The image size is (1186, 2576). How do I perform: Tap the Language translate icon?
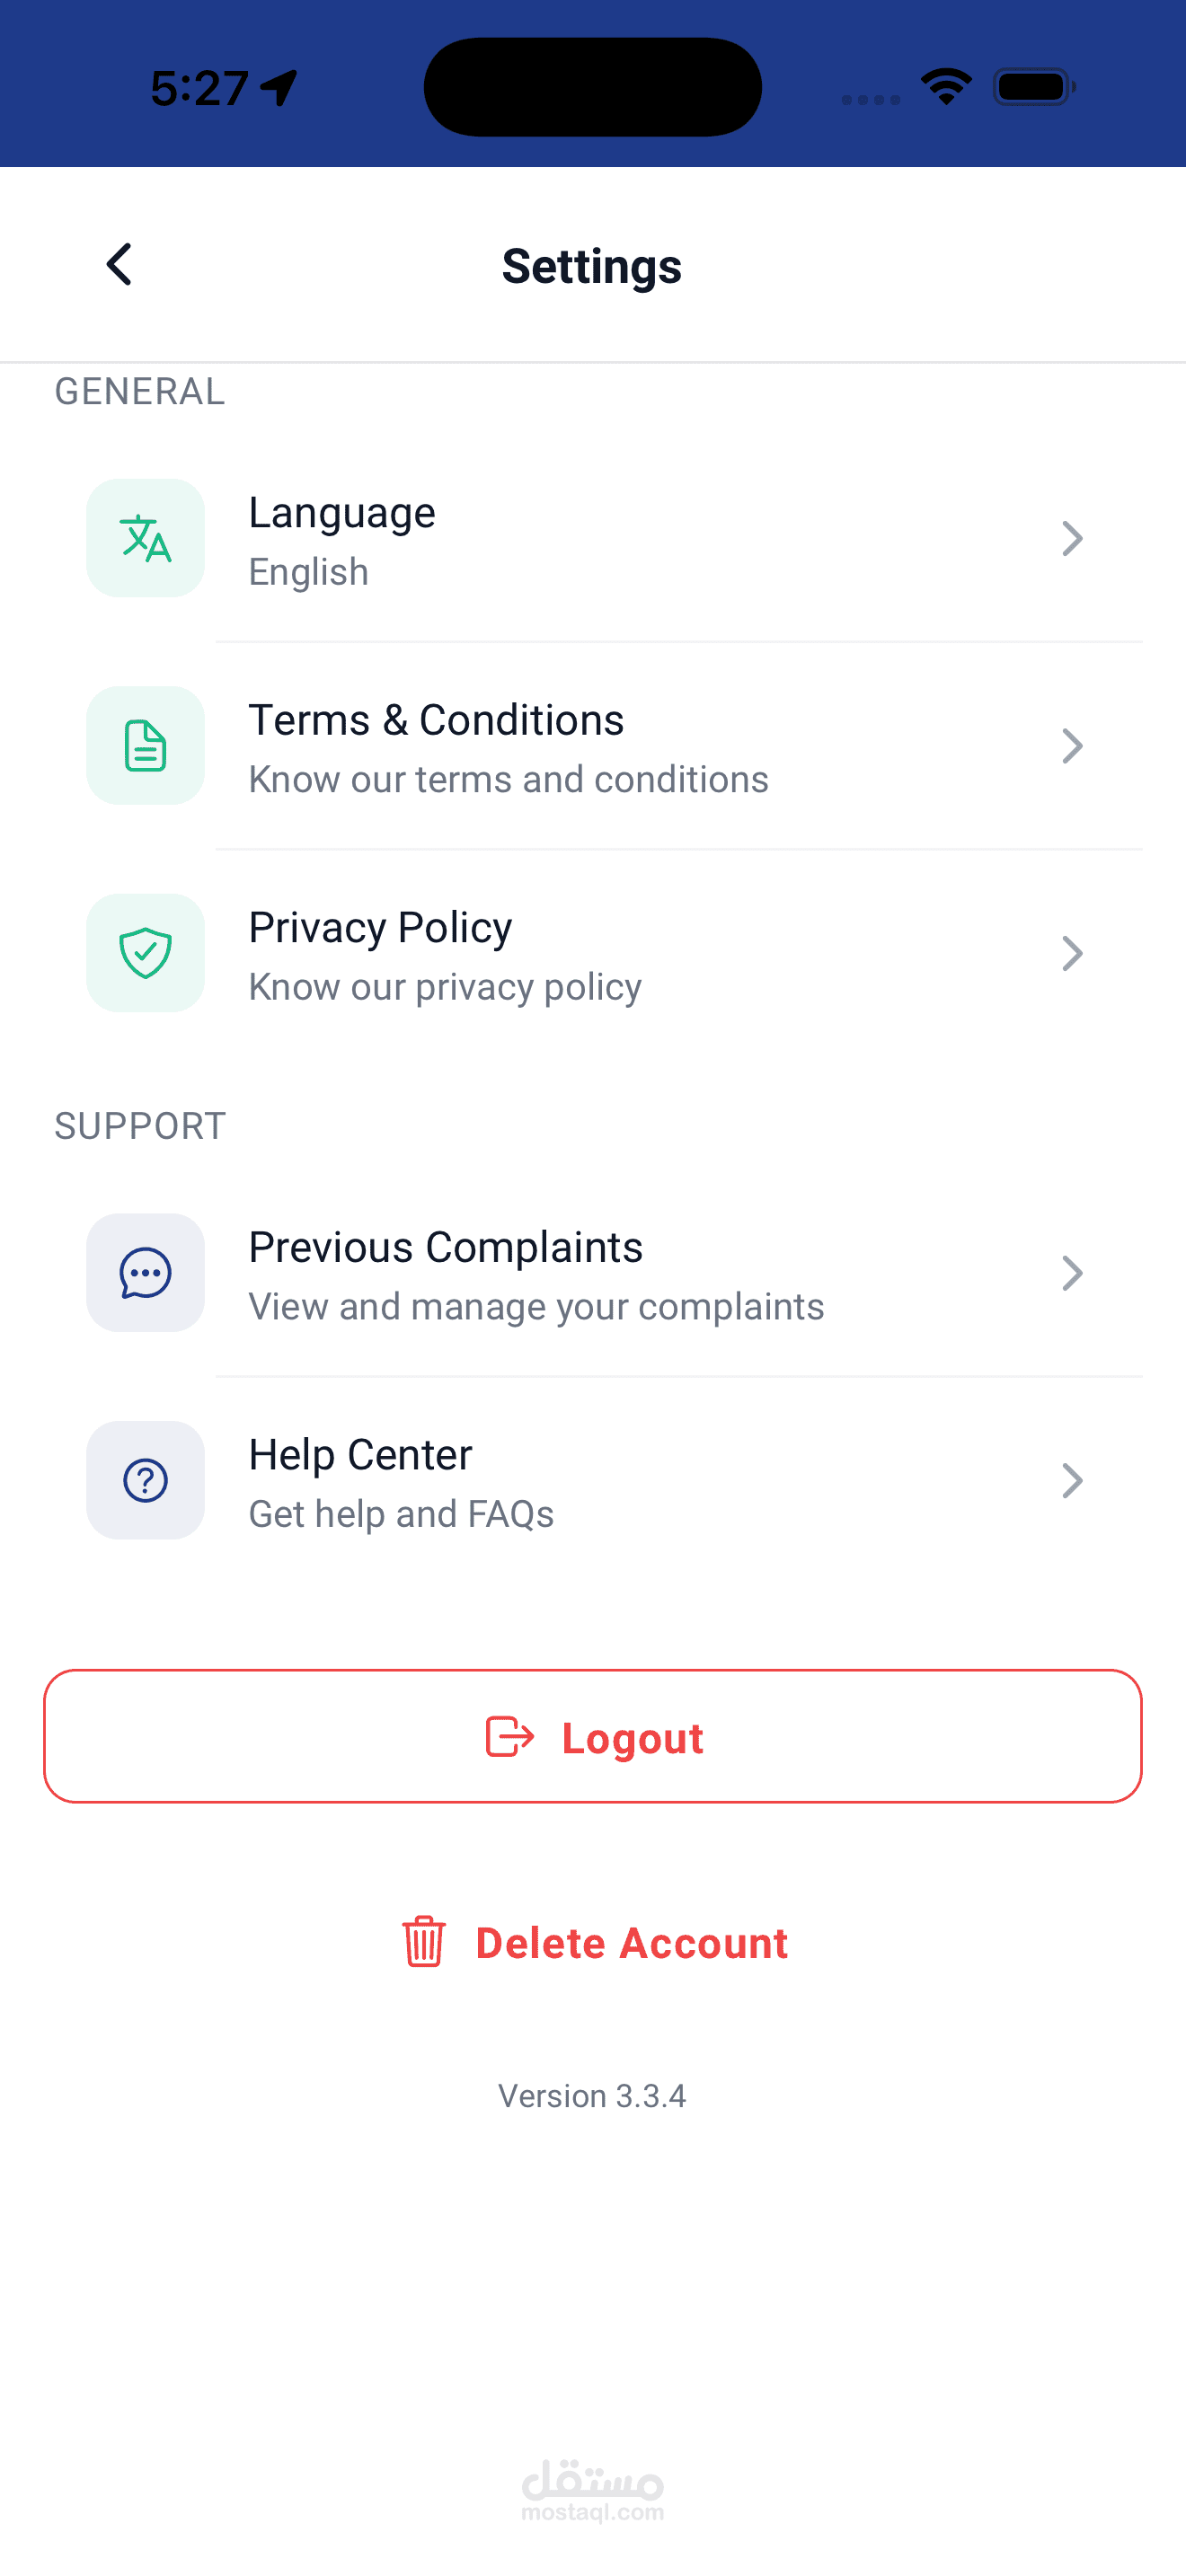coord(145,538)
